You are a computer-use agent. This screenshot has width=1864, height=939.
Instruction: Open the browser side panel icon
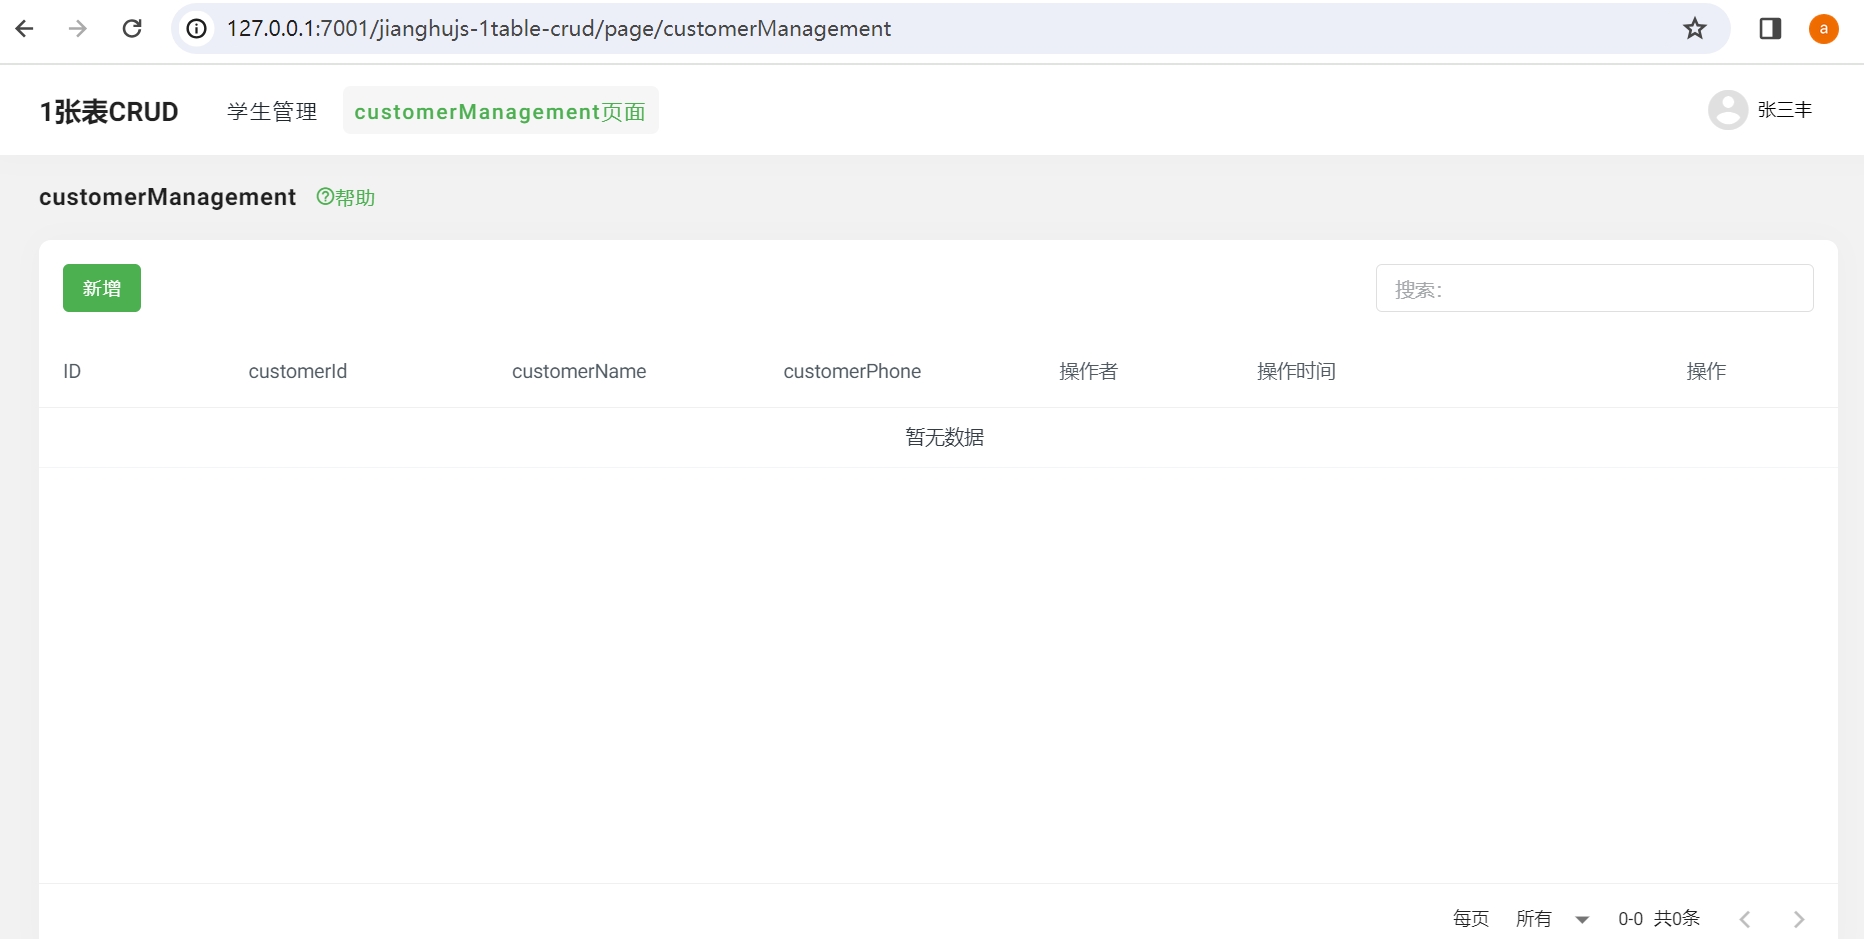point(1770,28)
